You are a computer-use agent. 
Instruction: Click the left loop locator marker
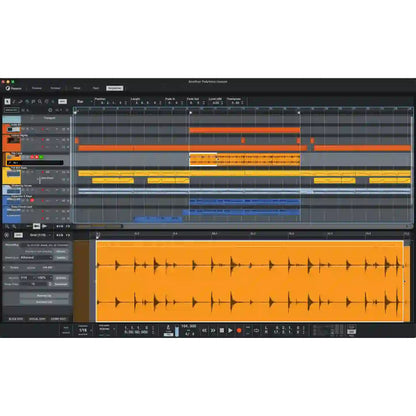coord(190,113)
